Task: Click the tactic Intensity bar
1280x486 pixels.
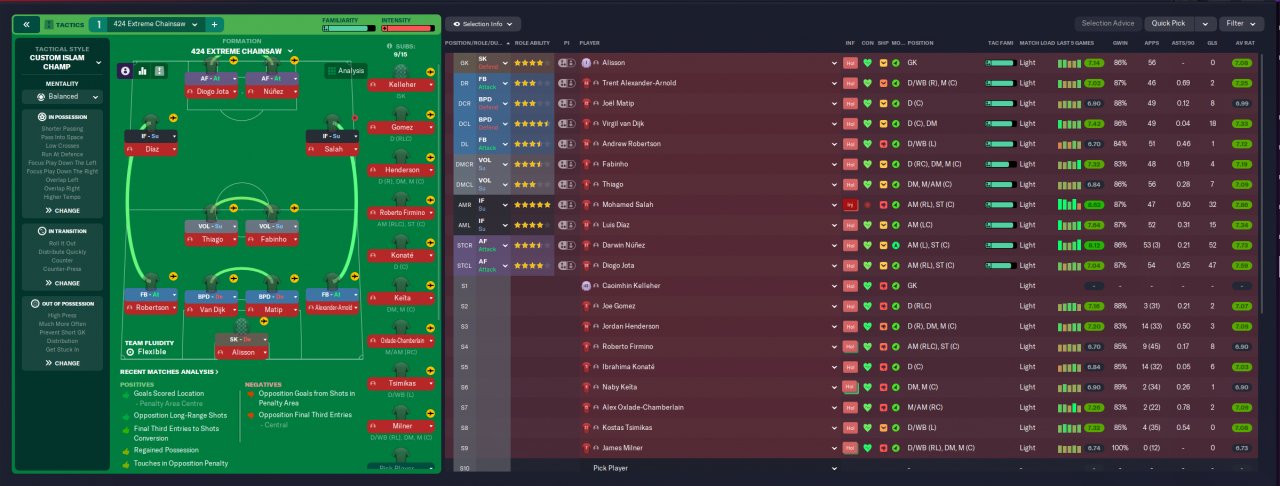Action: (x=408, y=29)
